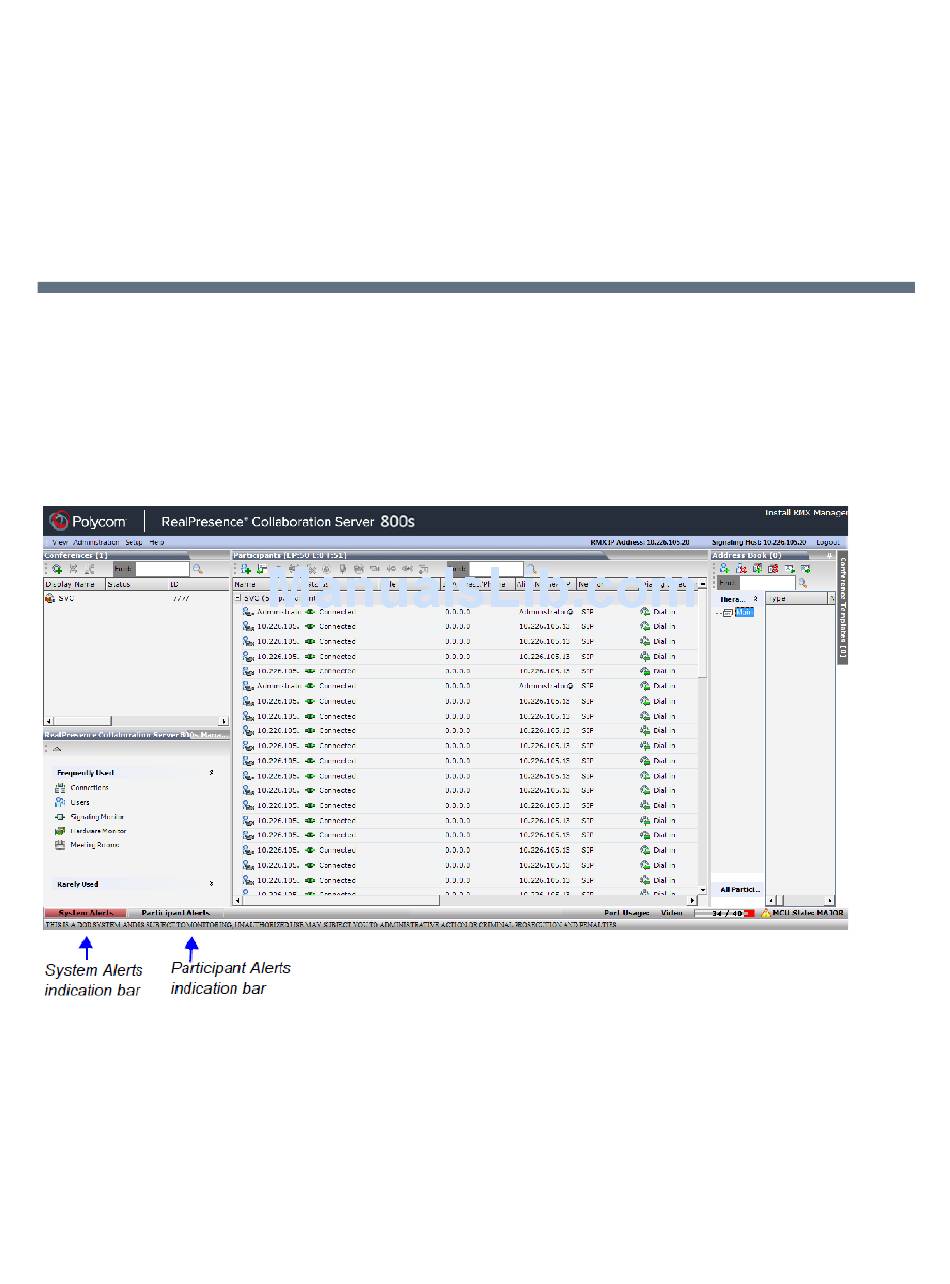950x1284 pixels.
Task: Open Meeting Rooms in Frequently Used list
Action: point(95,845)
